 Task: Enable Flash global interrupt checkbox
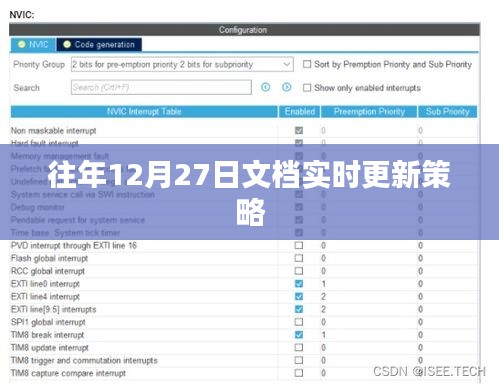299,258
